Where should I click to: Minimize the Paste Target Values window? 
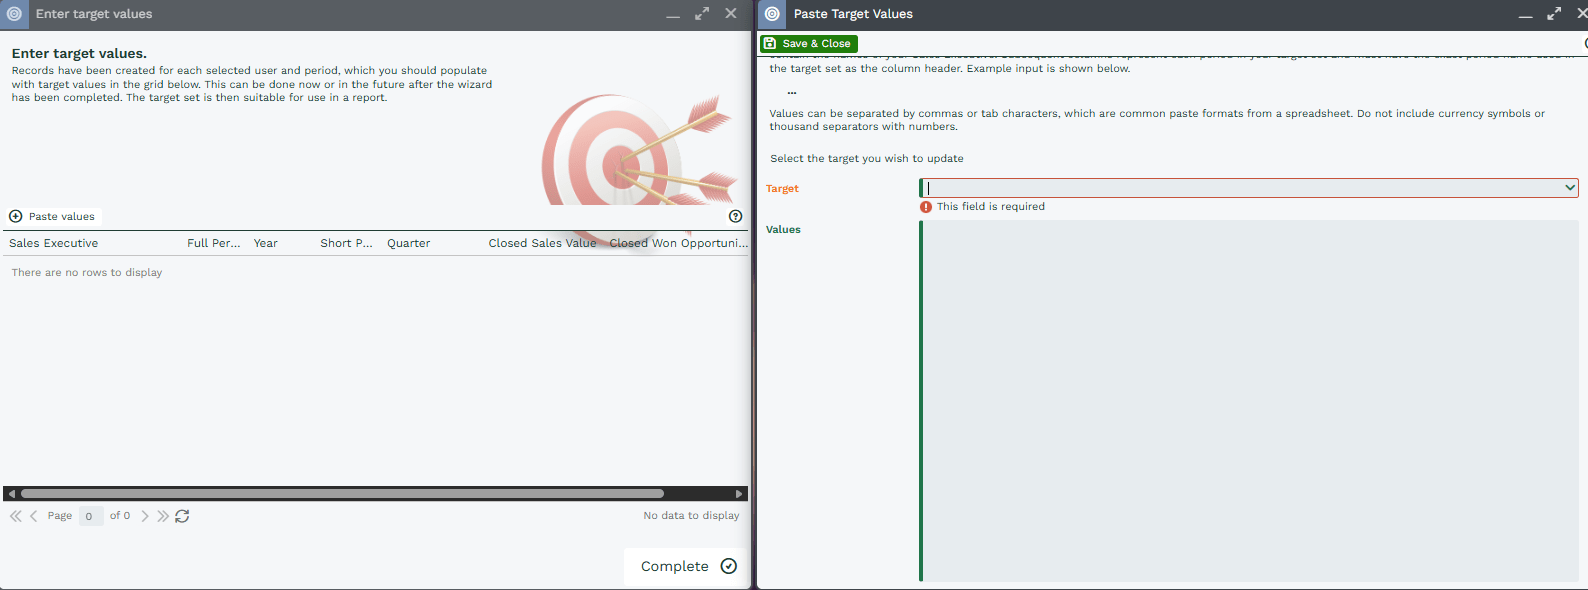pyautogui.click(x=1525, y=14)
